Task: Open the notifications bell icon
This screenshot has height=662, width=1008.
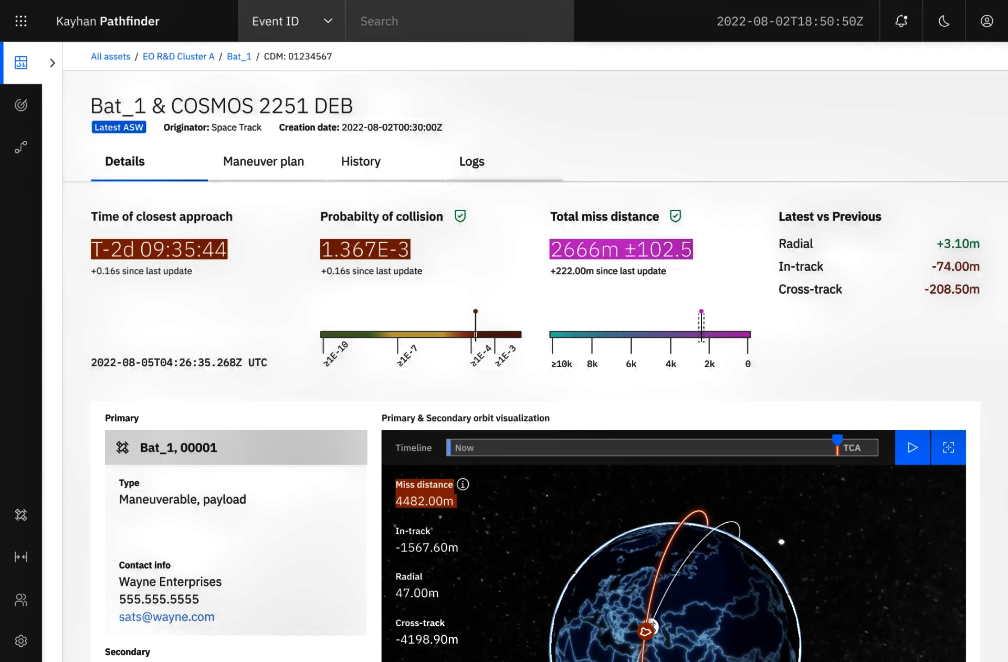Action: point(901,21)
